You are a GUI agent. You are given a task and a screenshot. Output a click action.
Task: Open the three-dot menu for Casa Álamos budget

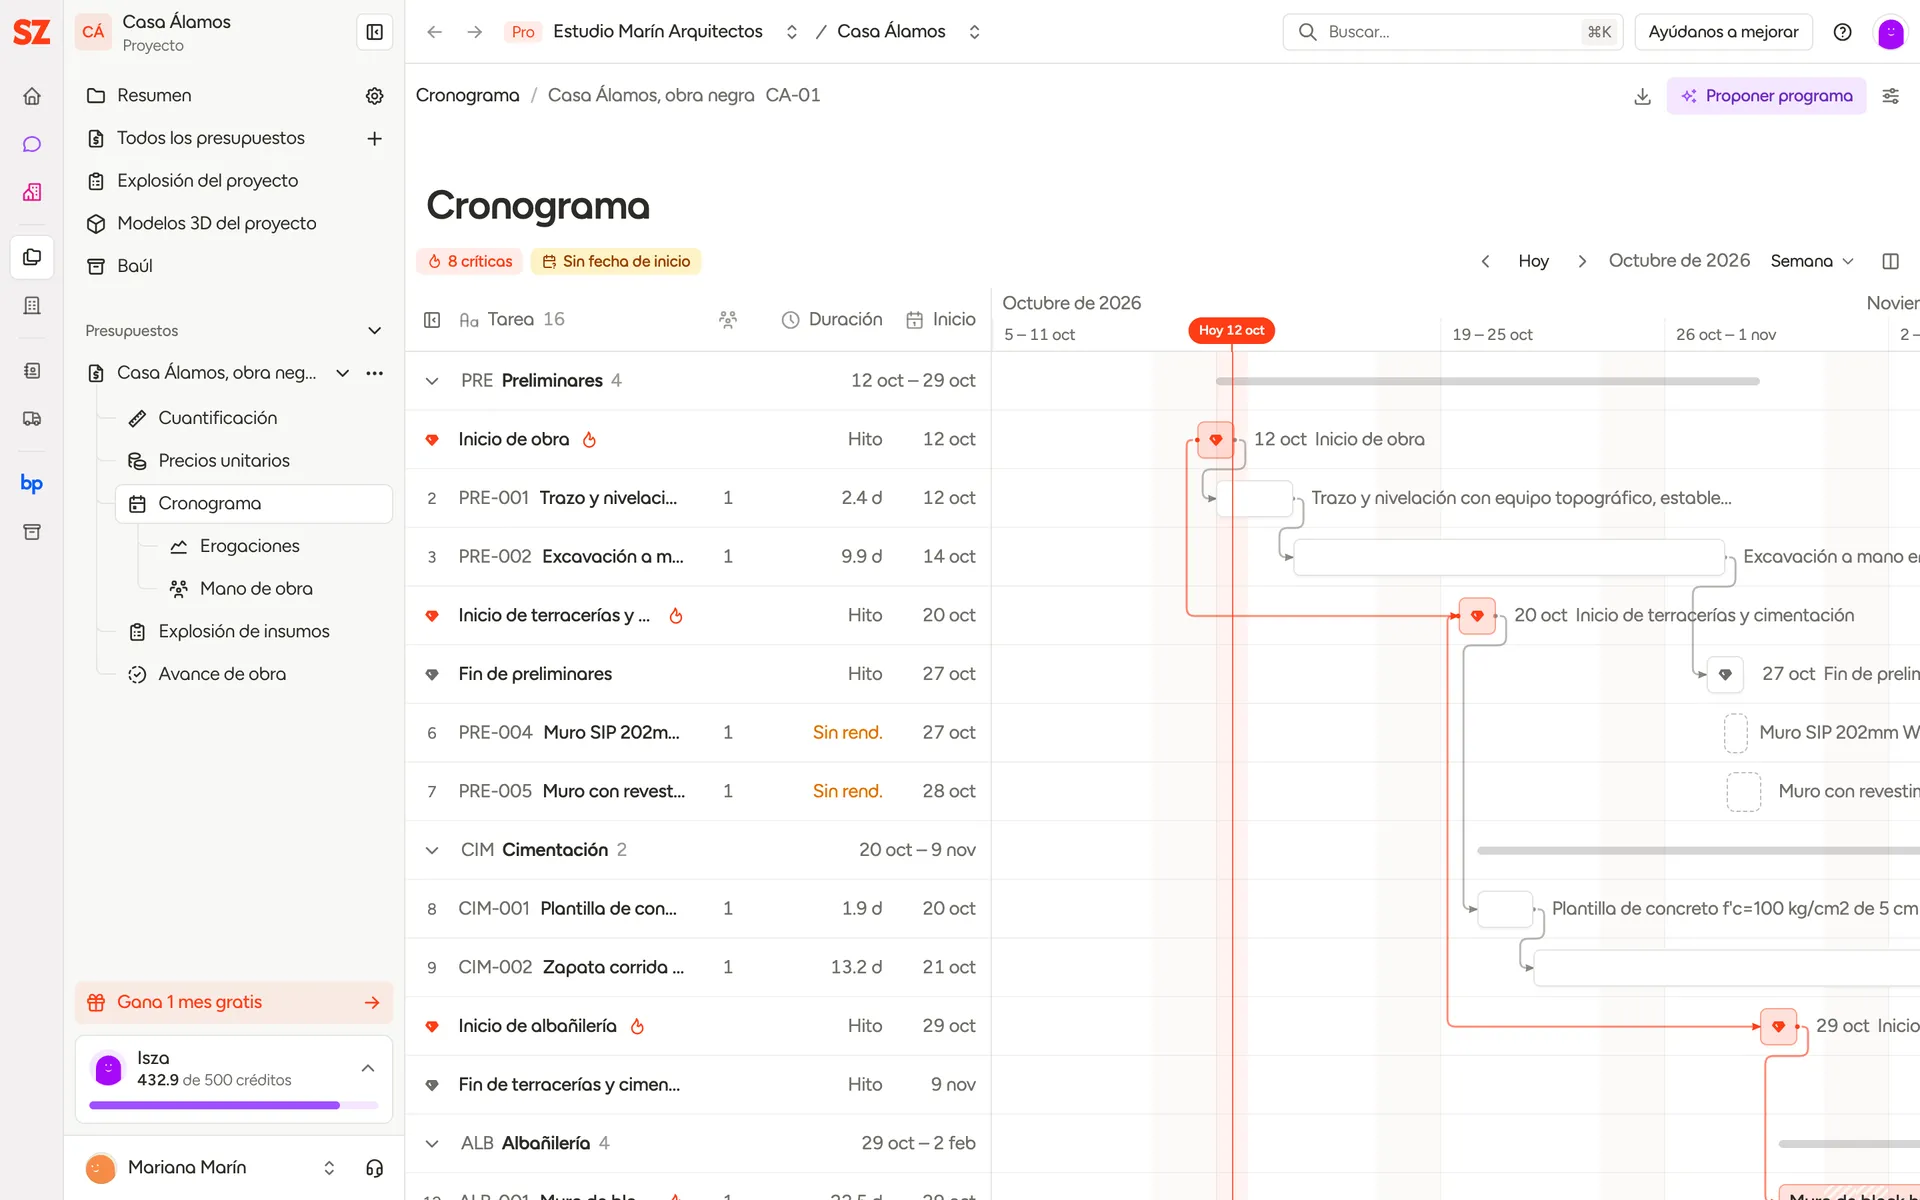[x=375, y=373]
